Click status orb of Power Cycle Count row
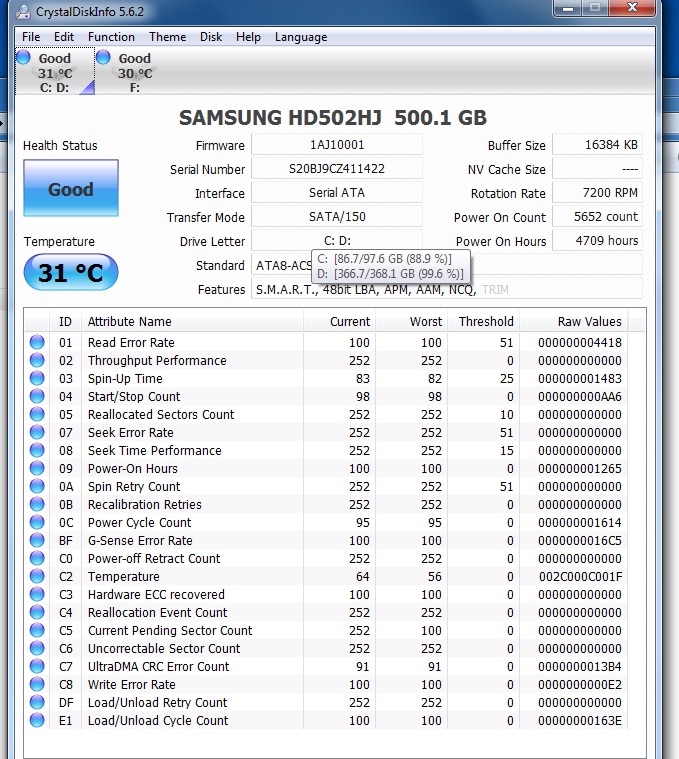The height and width of the screenshot is (759, 679). pos(37,522)
